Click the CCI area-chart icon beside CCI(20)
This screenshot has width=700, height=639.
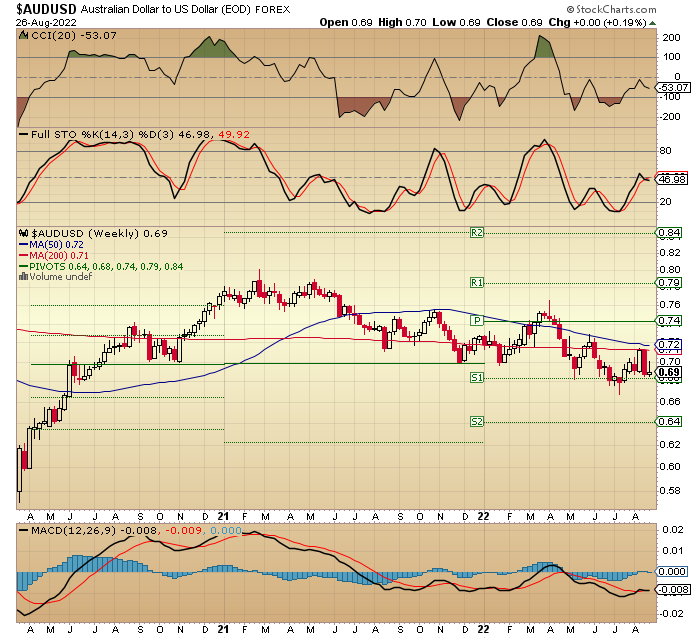pyautogui.click(x=23, y=35)
